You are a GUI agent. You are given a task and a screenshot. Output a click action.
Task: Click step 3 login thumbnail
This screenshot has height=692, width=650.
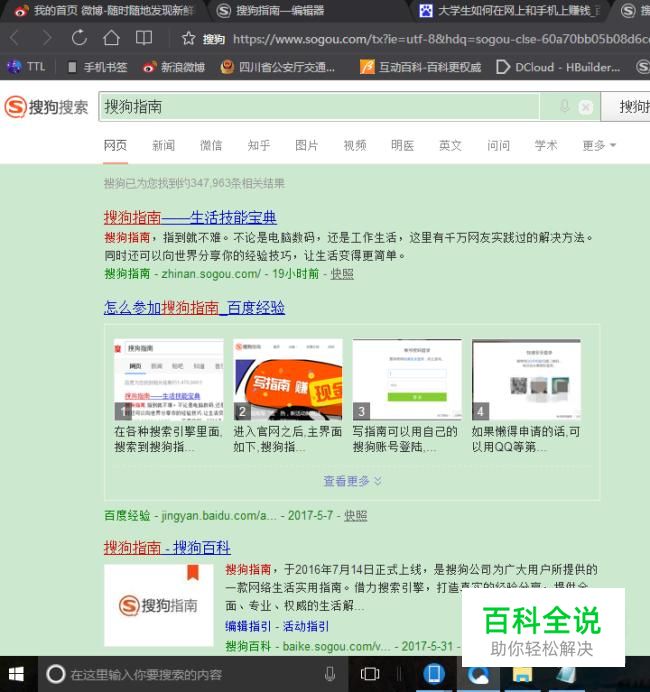point(407,380)
